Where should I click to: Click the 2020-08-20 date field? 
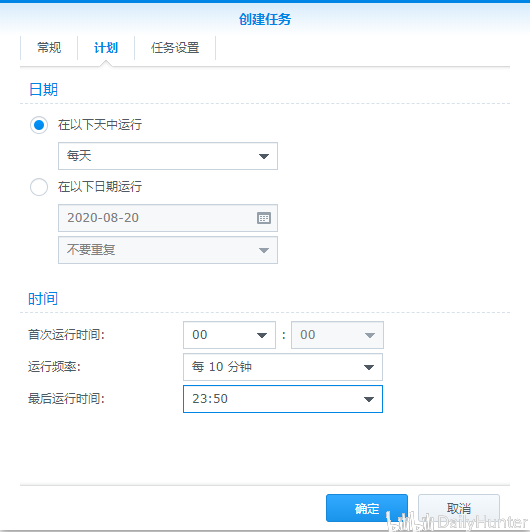click(168, 218)
